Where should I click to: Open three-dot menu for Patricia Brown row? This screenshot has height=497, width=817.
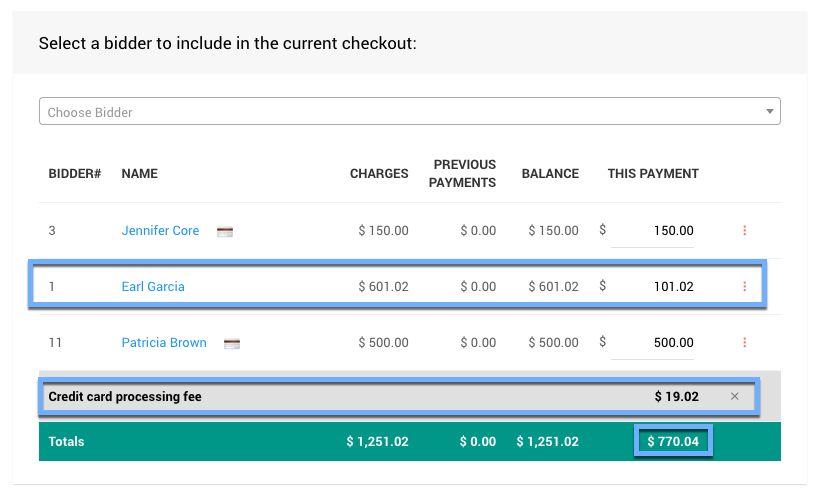[744, 343]
